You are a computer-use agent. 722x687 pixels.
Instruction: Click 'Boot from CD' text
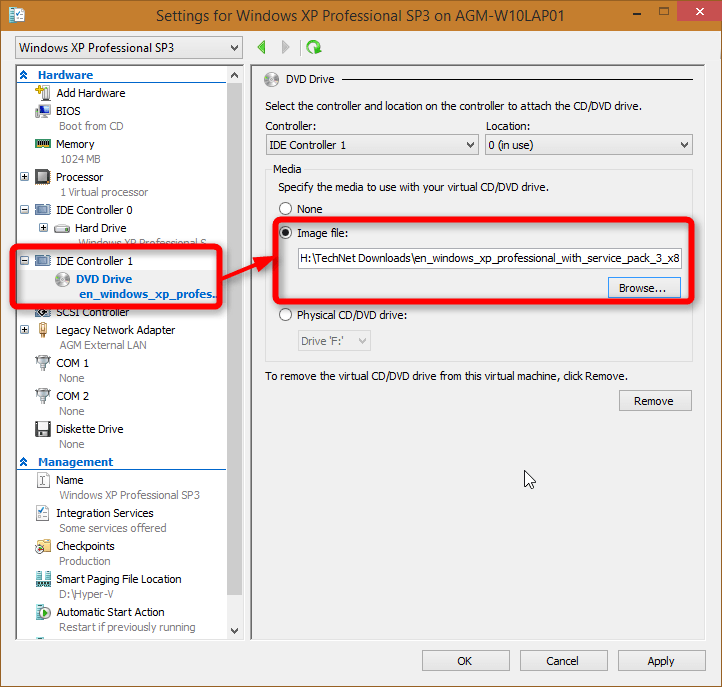[x=91, y=126]
